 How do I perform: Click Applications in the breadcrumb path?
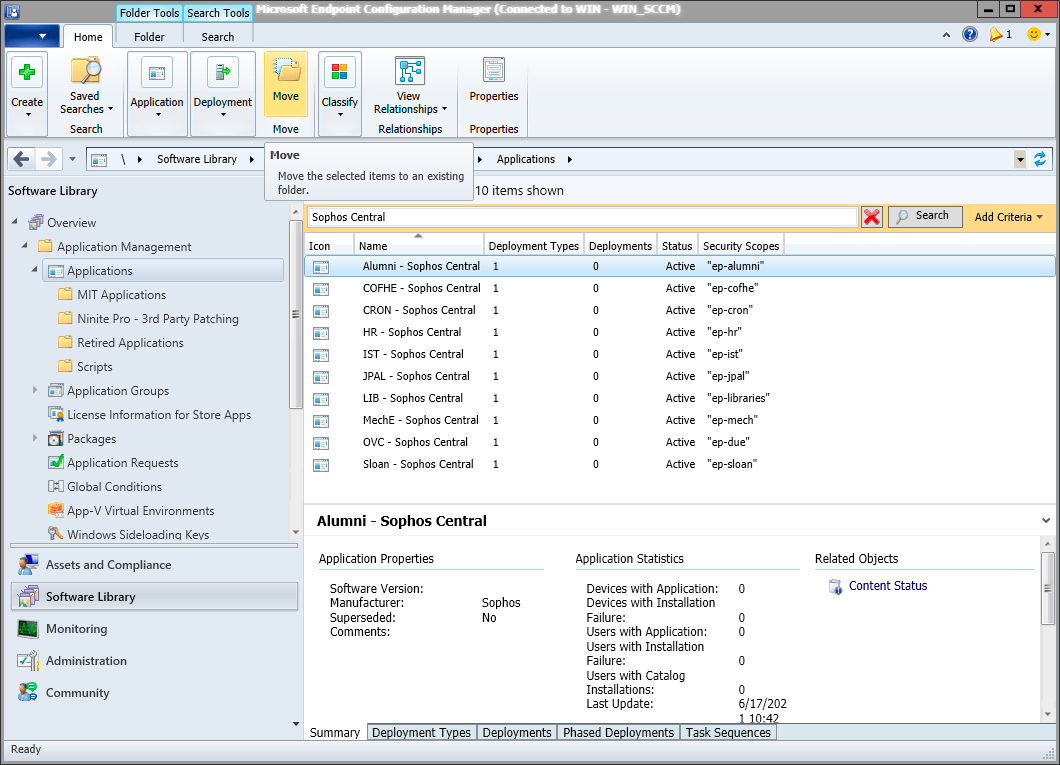[x=525, y=159]
